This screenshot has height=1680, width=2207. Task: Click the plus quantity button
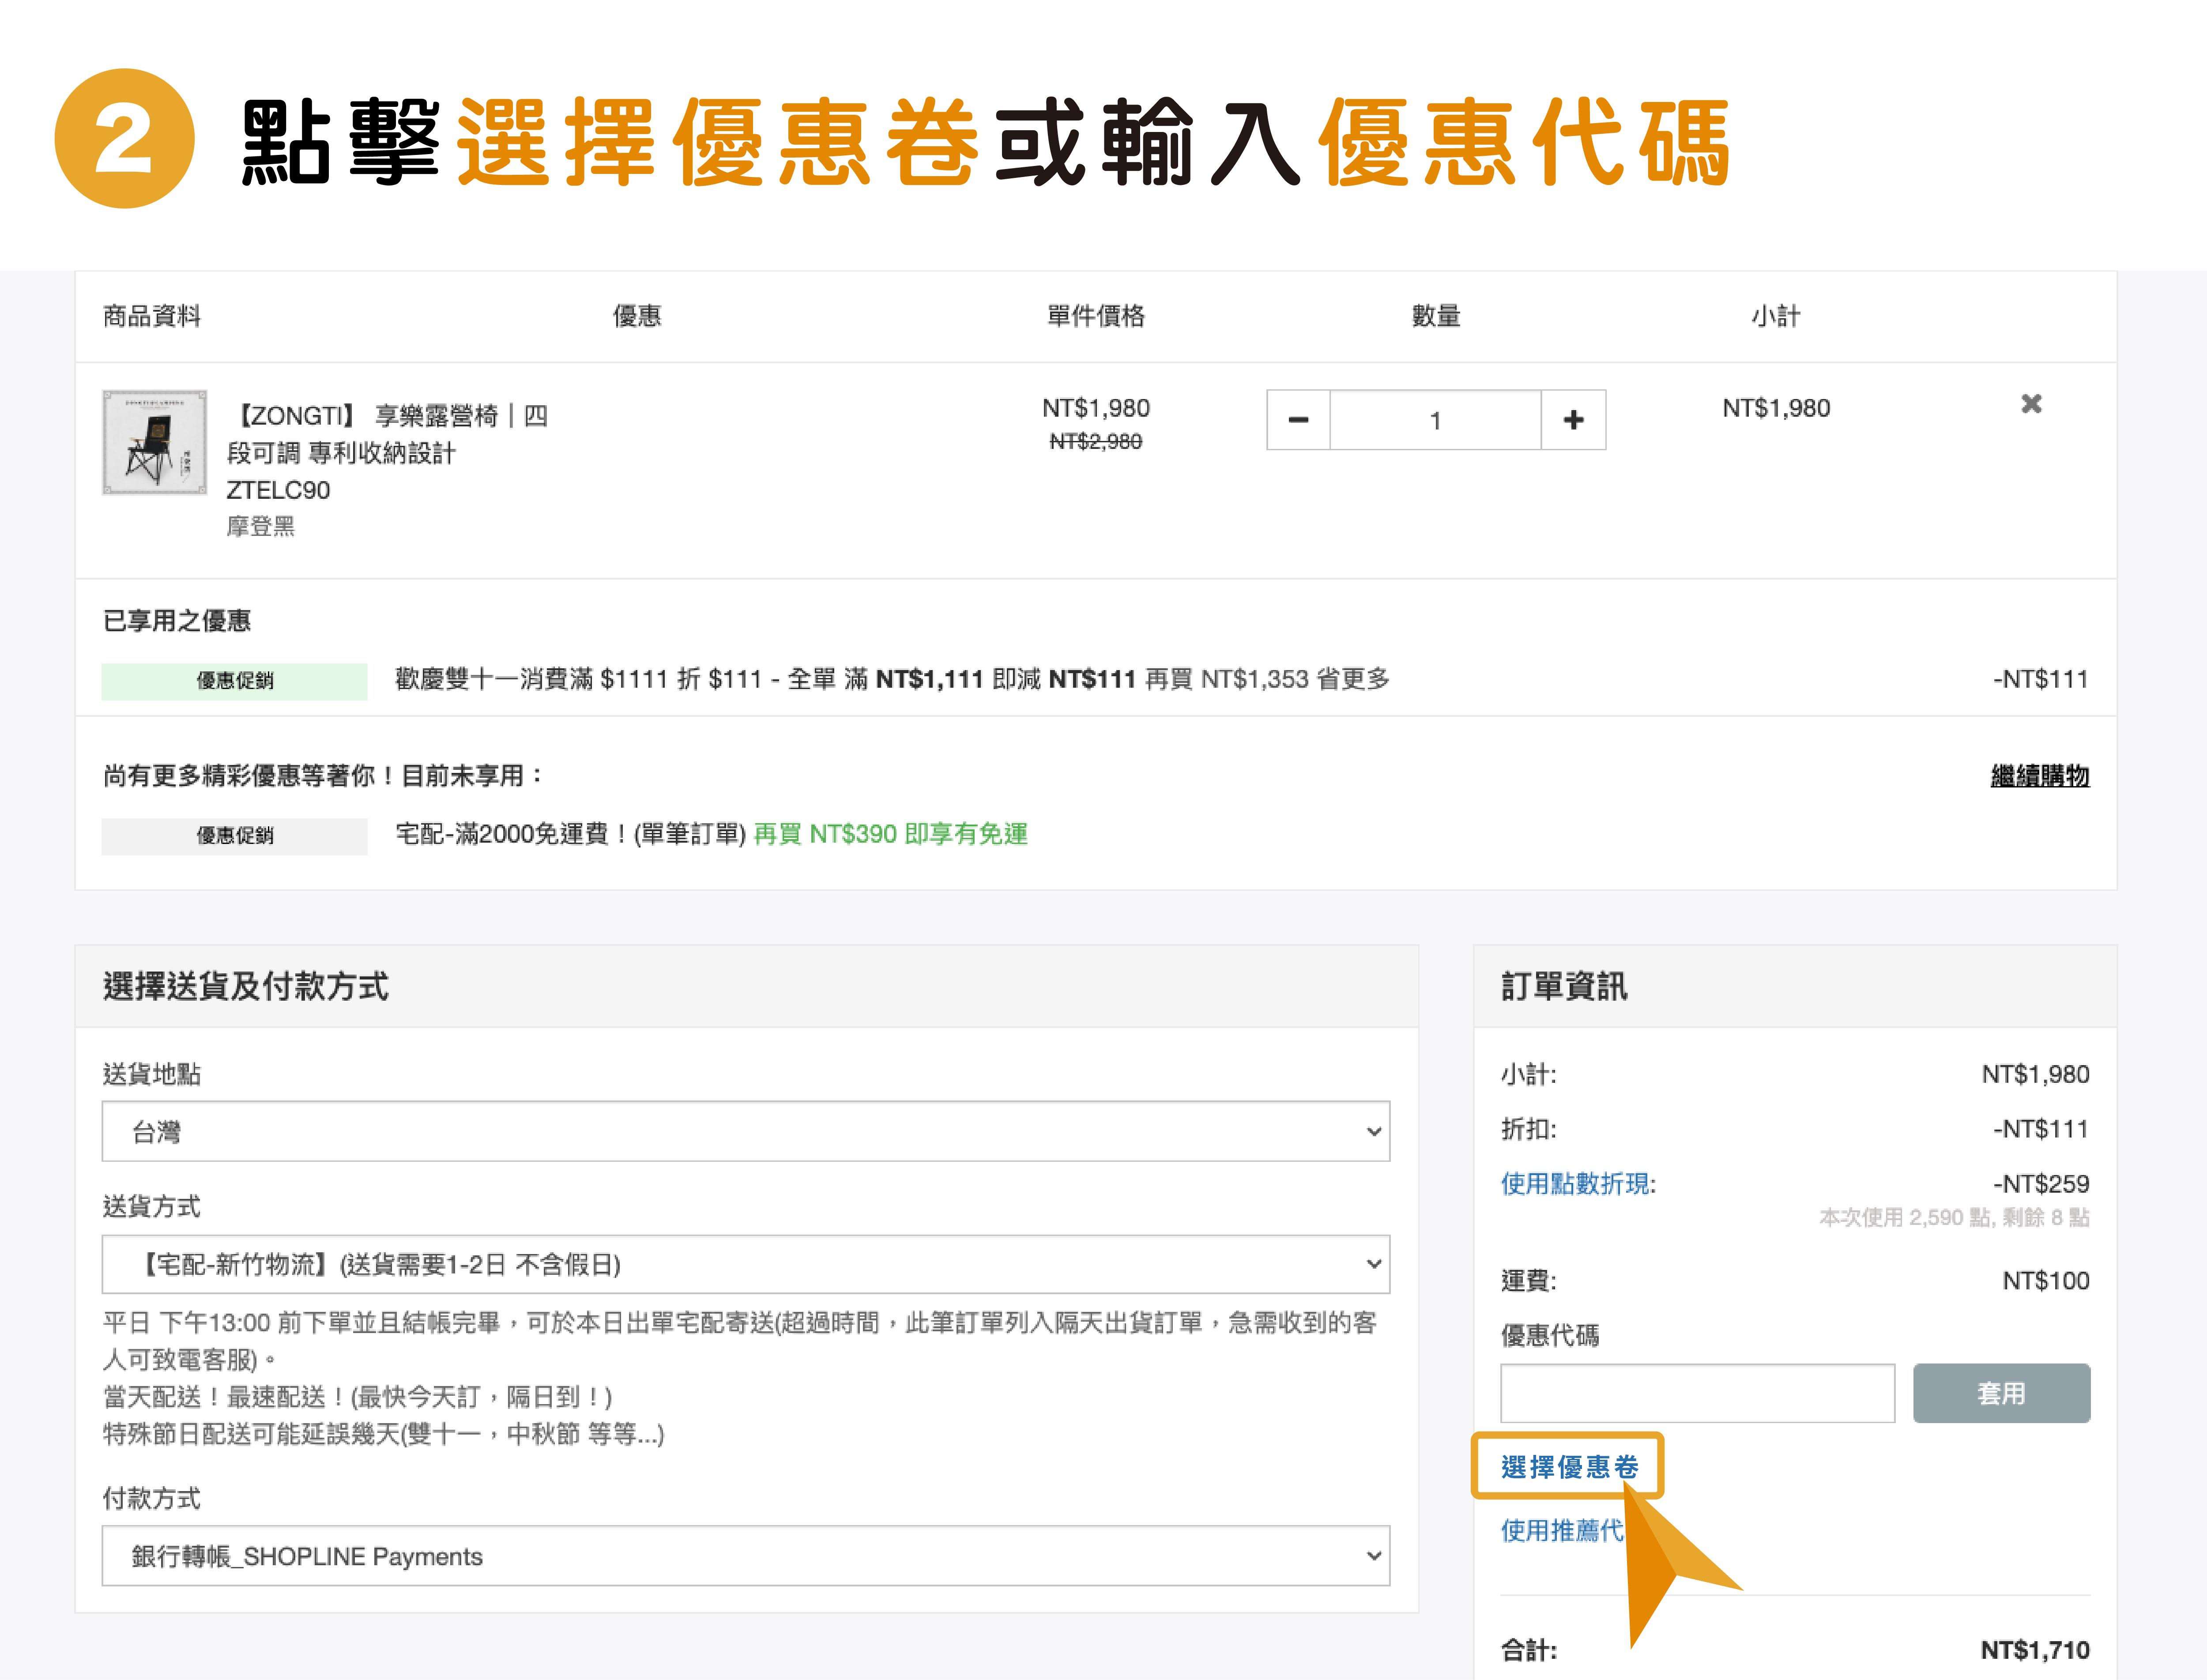click(x=1573, y=420)
